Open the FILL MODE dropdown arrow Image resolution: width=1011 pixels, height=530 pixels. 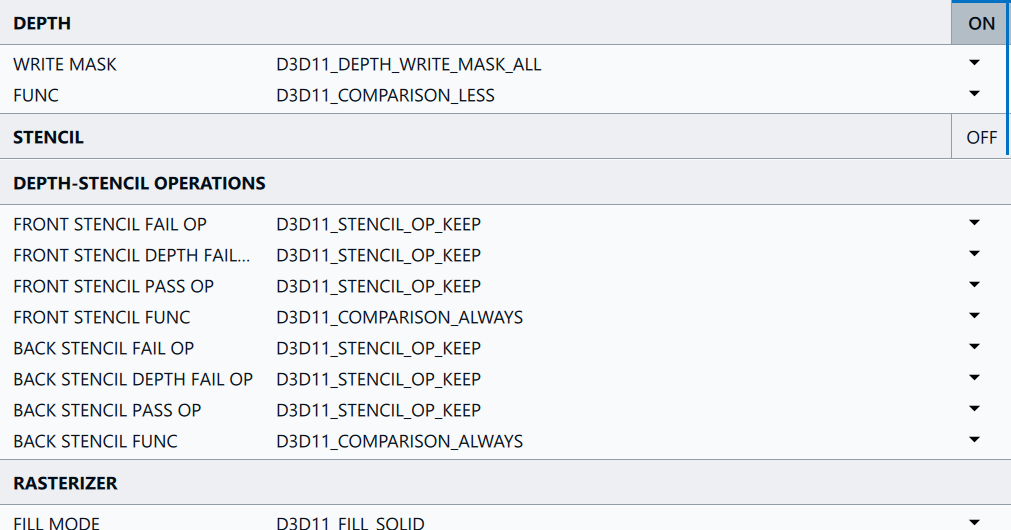974,522
